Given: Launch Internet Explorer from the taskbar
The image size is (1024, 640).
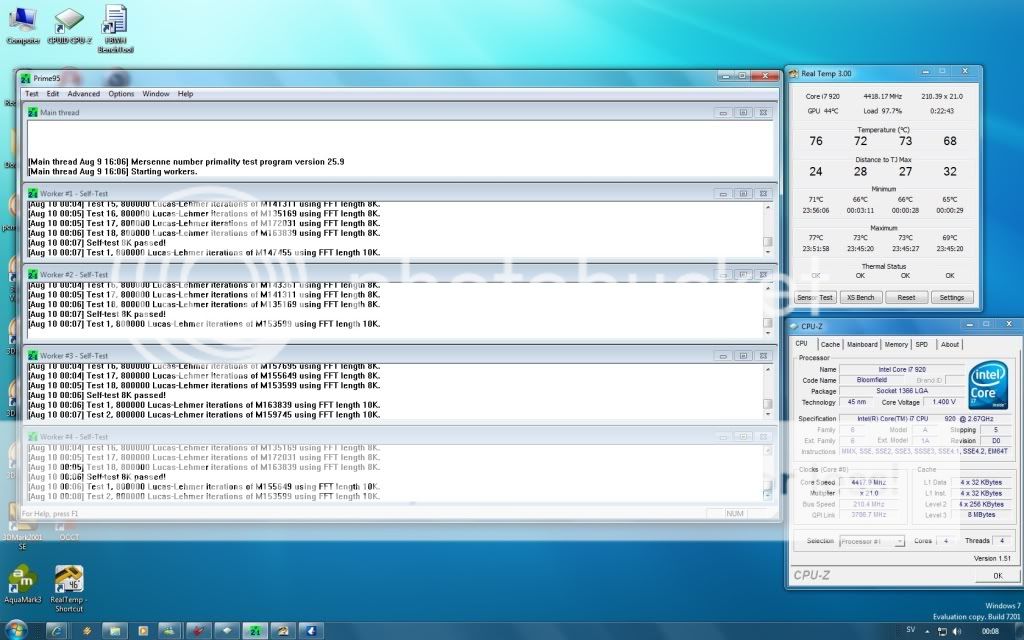Looking at the screenshot, I should (57, 631).
